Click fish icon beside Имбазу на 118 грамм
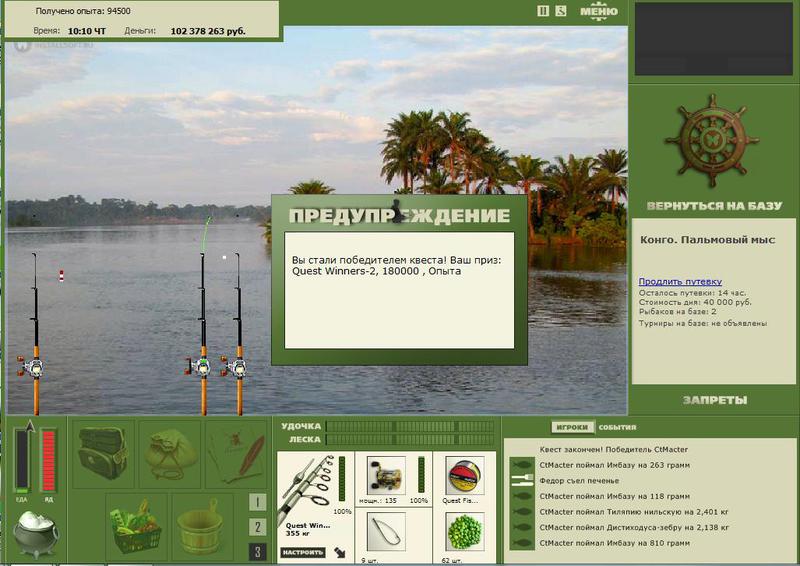This screenshot has width=800, height=566. coord(522,496)
